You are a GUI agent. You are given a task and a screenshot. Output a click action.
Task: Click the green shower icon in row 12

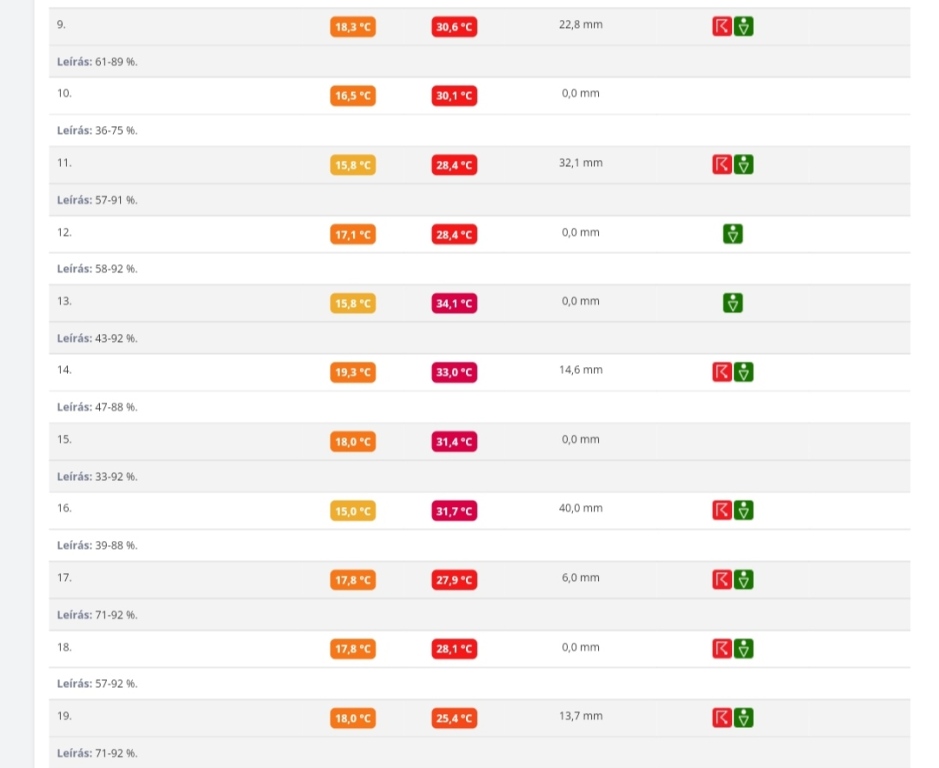733,234
